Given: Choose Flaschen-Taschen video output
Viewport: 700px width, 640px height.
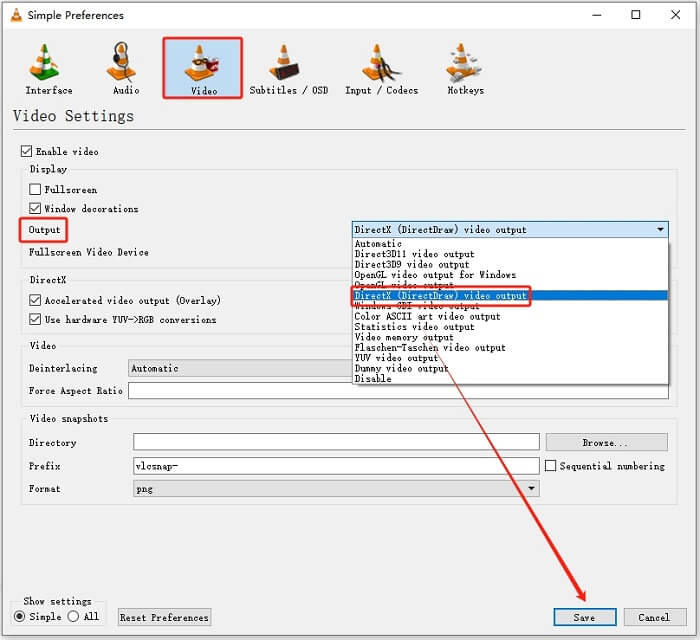Looking at the screenshot, I should (x=510, y=347).
